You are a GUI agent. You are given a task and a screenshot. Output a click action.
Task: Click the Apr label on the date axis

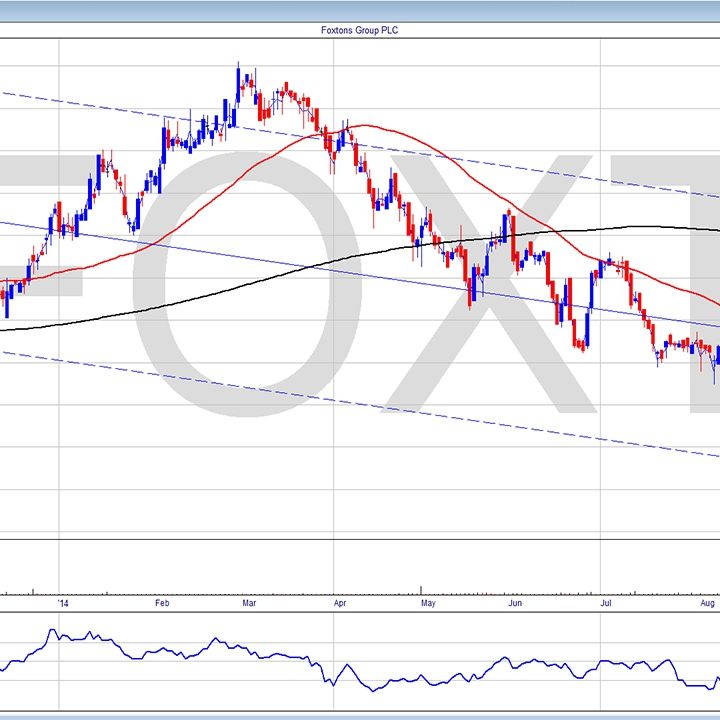pyautogui.click(x=340, y=603)
